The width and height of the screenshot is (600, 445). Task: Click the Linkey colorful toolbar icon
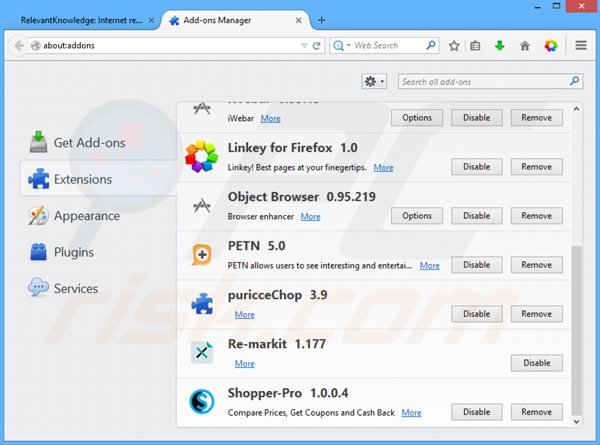coord(550,46)
